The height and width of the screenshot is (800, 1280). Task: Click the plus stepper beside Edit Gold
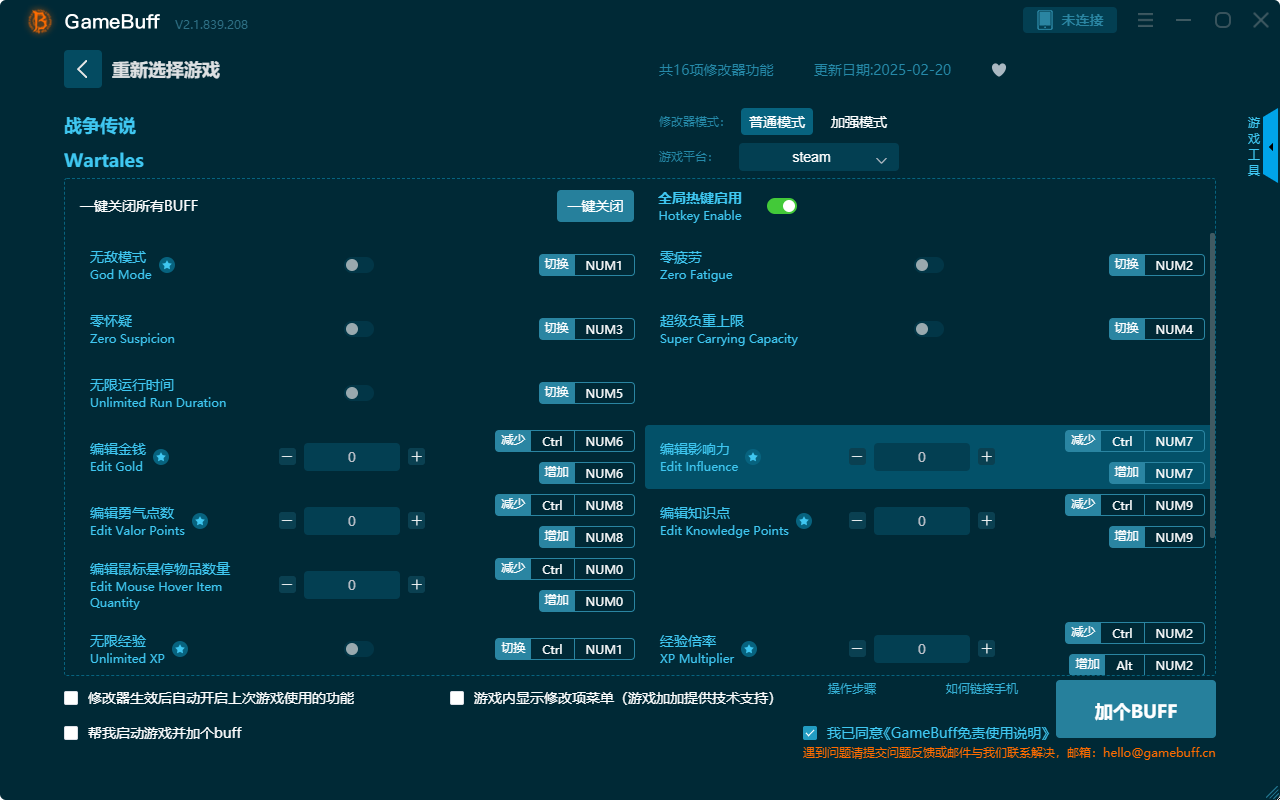tap(416, 456)
